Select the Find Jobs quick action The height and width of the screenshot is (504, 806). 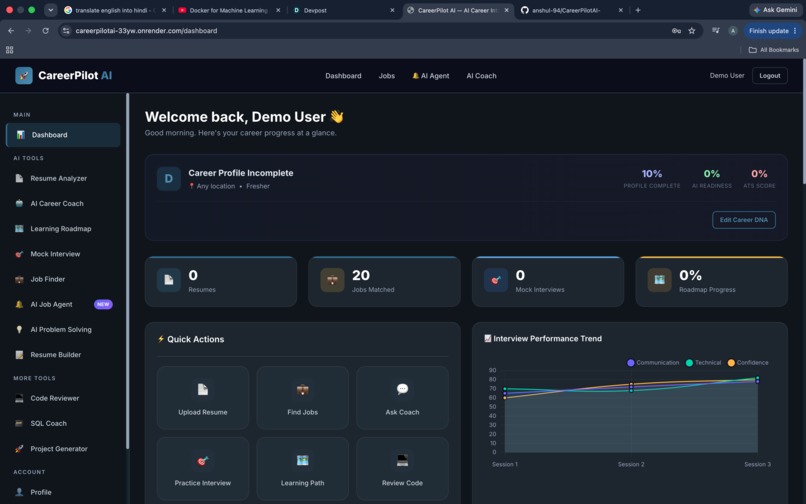coord(302,398)
